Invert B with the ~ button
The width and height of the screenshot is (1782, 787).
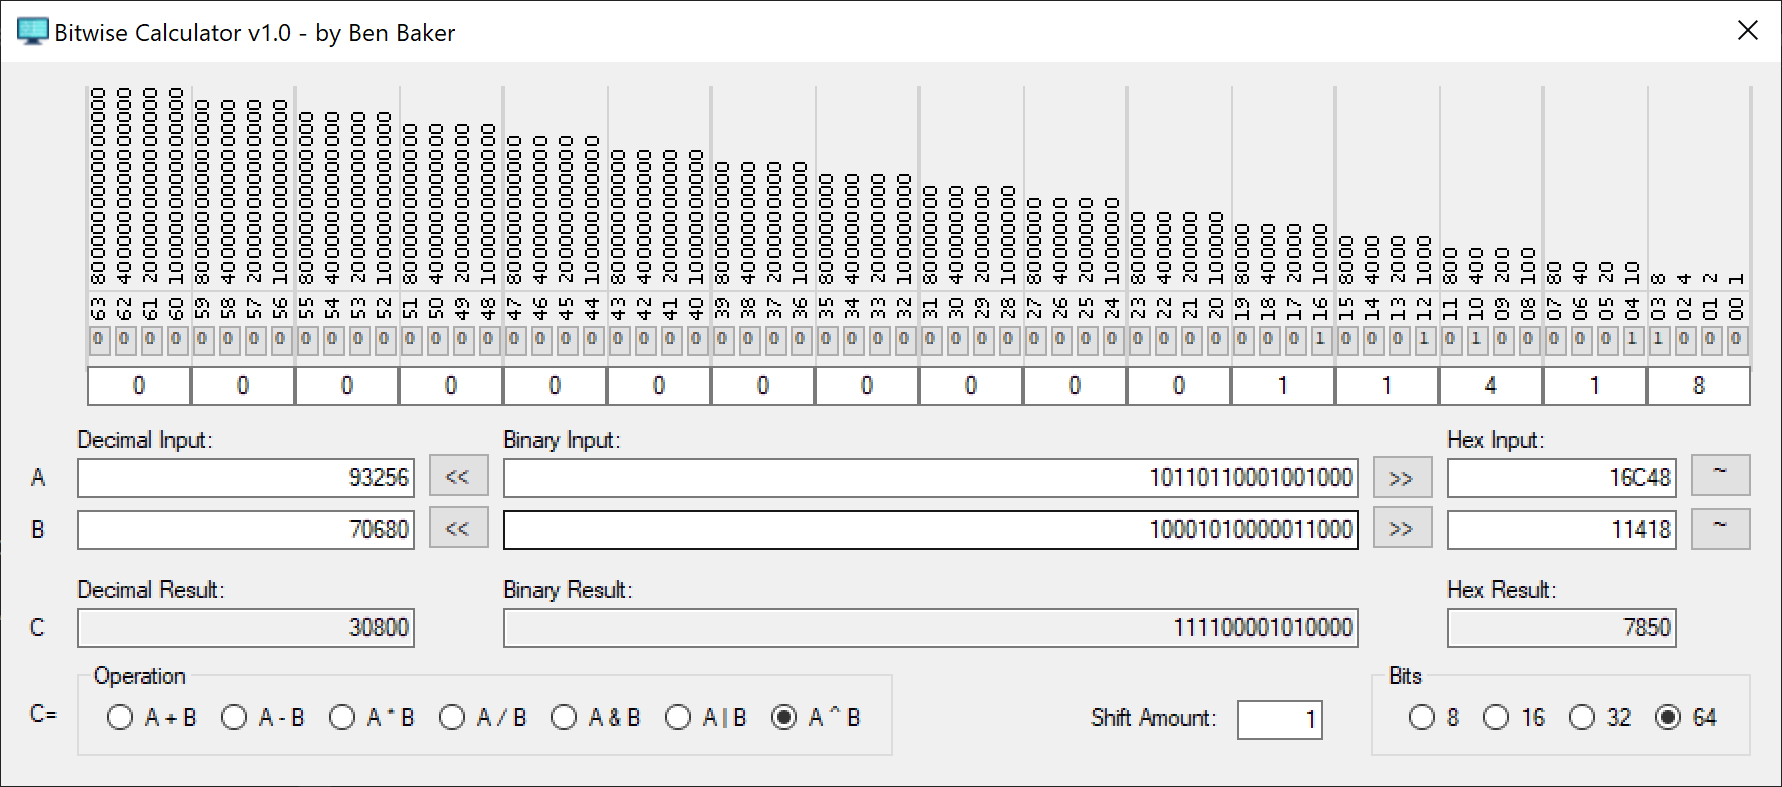1721,529
